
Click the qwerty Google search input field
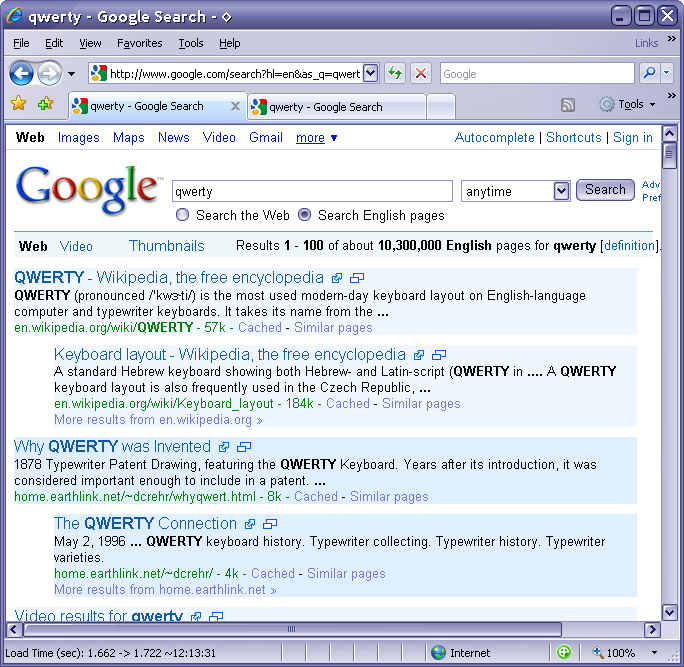pos(312,191)
